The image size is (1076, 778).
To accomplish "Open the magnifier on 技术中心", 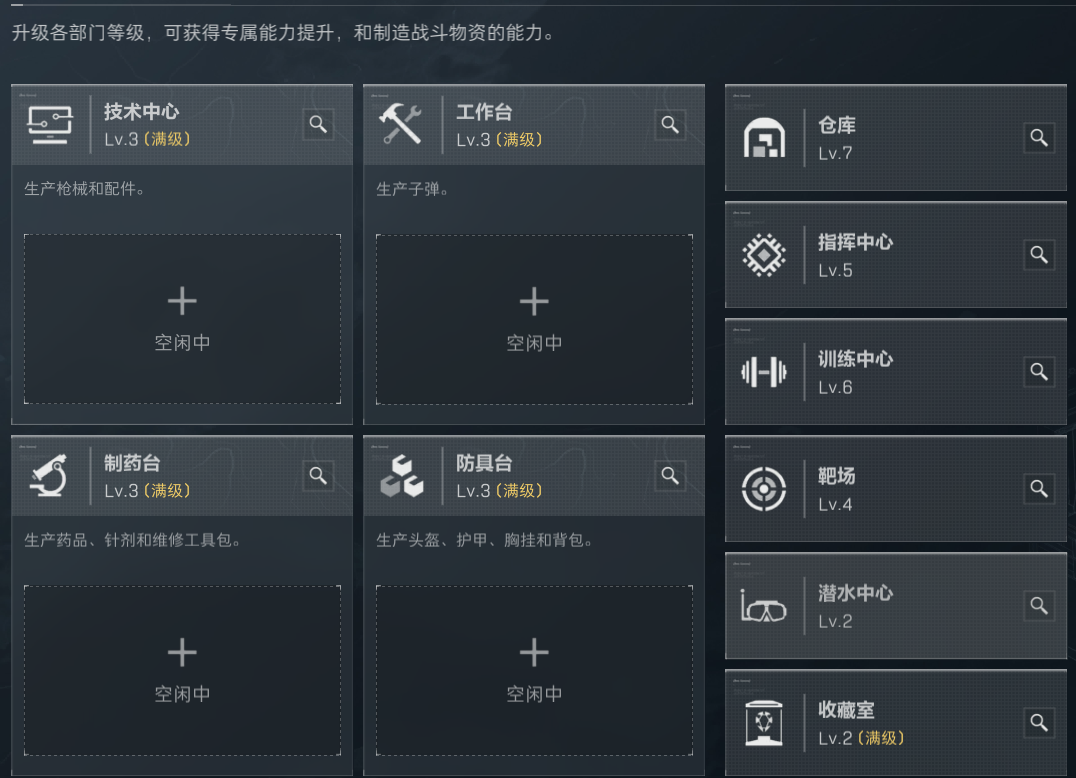I will pos(318,124).
